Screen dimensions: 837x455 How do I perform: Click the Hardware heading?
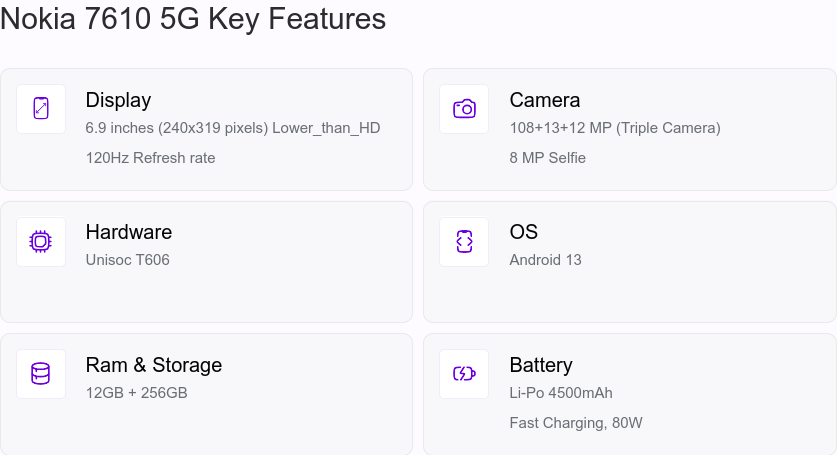[x=129, y=232]
